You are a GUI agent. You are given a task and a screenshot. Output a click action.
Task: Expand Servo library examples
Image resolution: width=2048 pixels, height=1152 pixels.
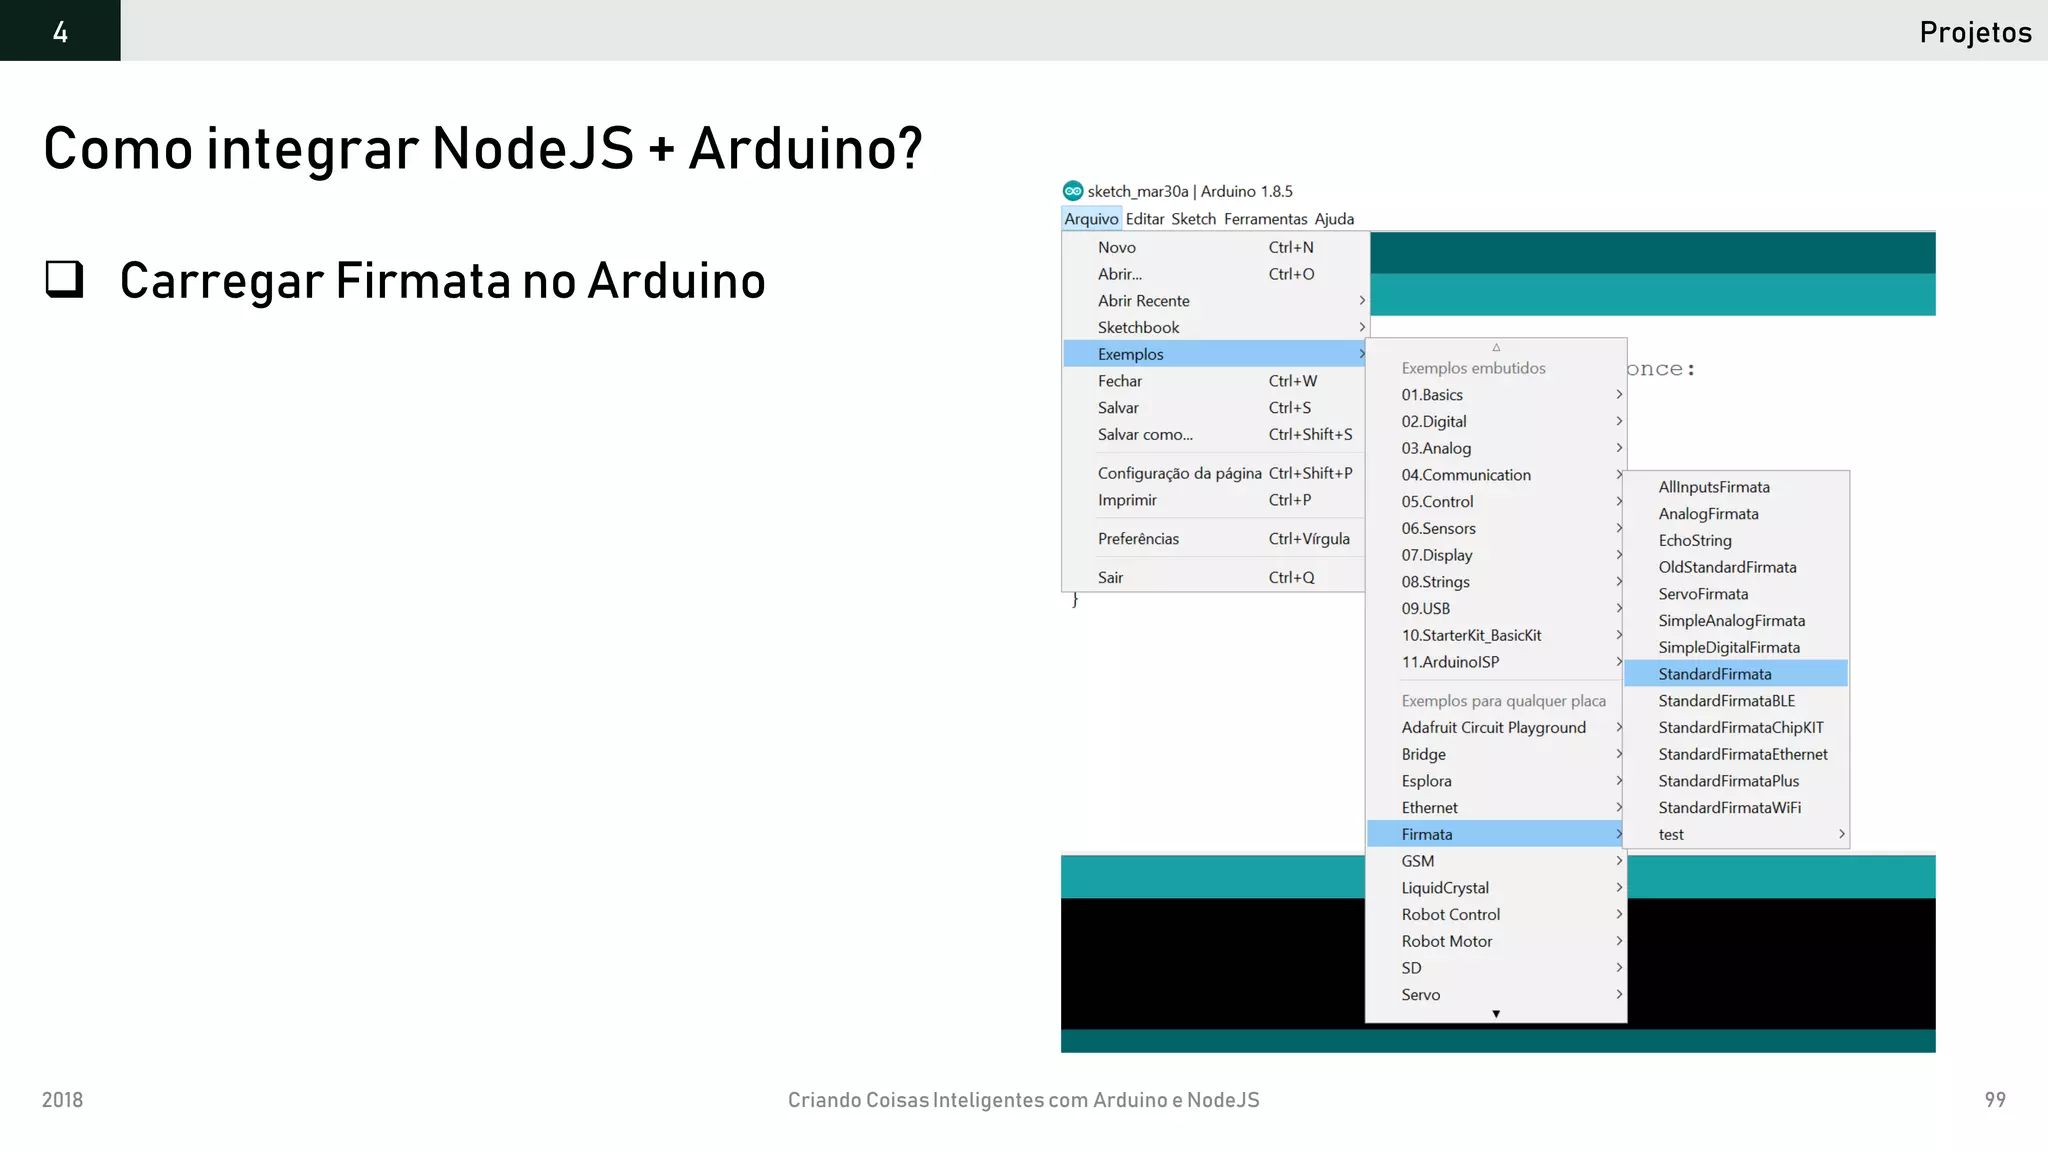[x=1496, y=995]
